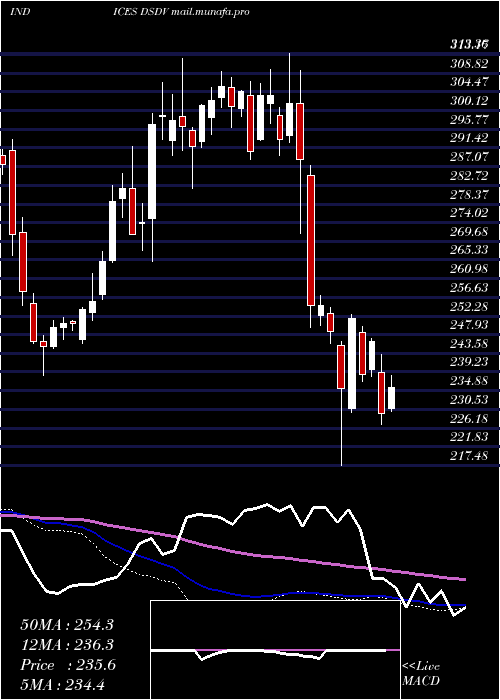Click the 247.93 price axis label
The height and width of the screenshot is (700, 500).
469,325
